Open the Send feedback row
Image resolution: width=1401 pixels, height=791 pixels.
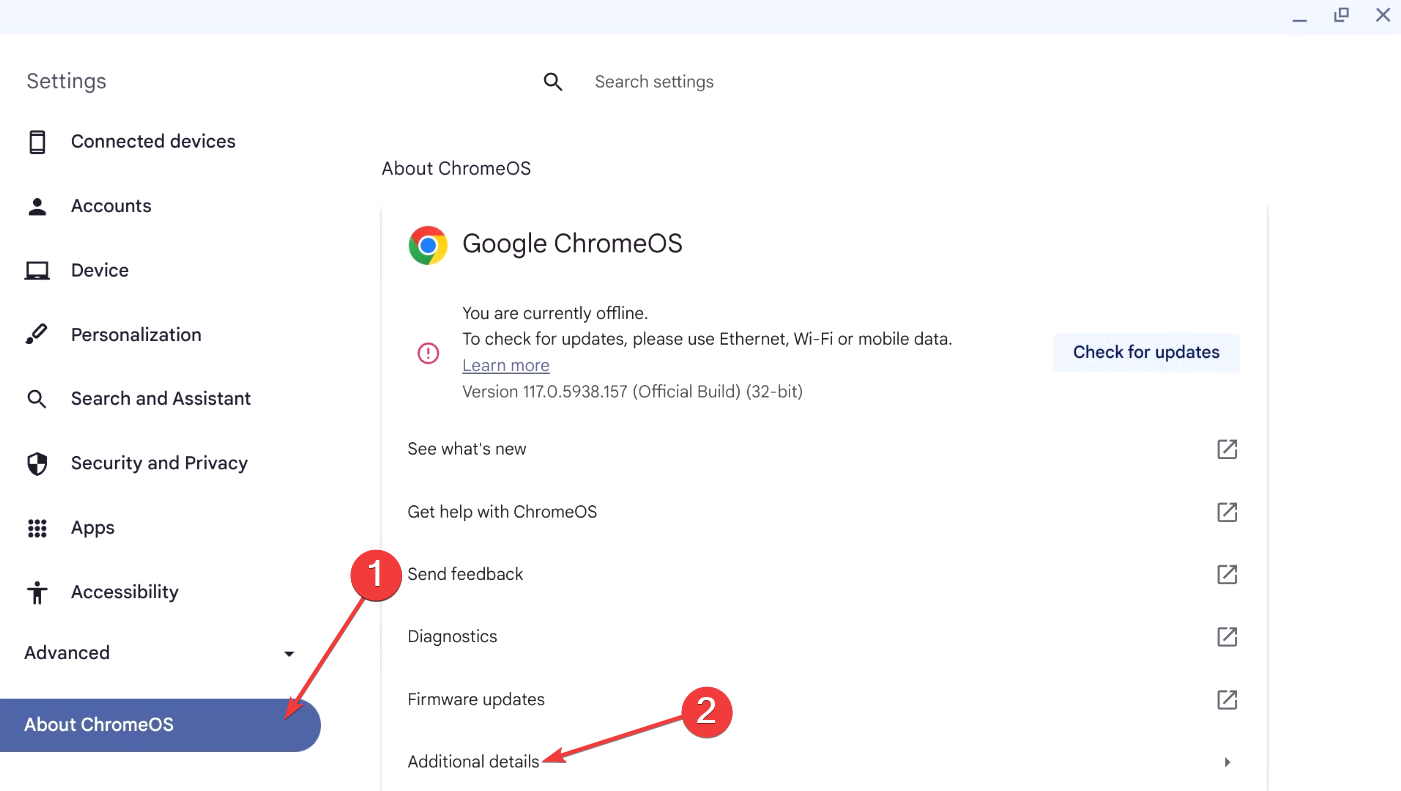(x=823, y=574)
